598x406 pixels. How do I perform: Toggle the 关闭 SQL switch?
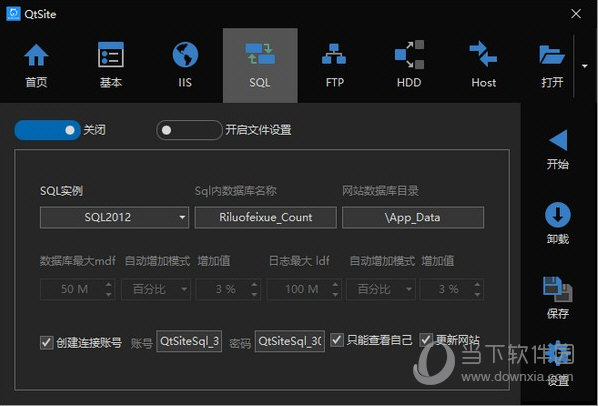(47, 130)
